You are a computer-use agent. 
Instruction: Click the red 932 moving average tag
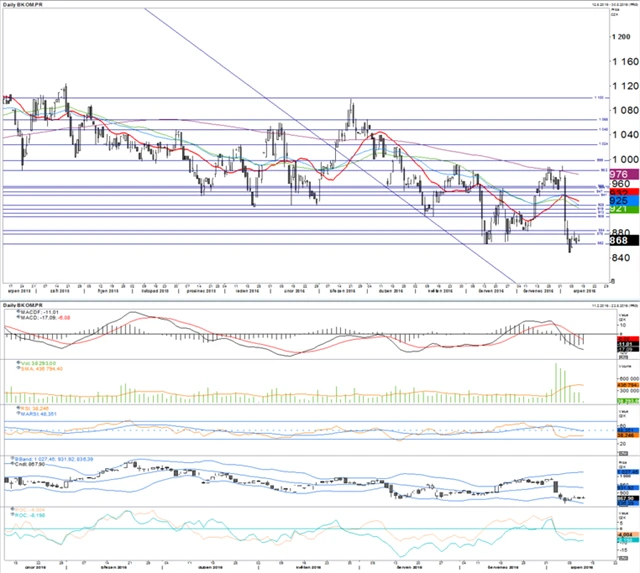click(624, 192)
